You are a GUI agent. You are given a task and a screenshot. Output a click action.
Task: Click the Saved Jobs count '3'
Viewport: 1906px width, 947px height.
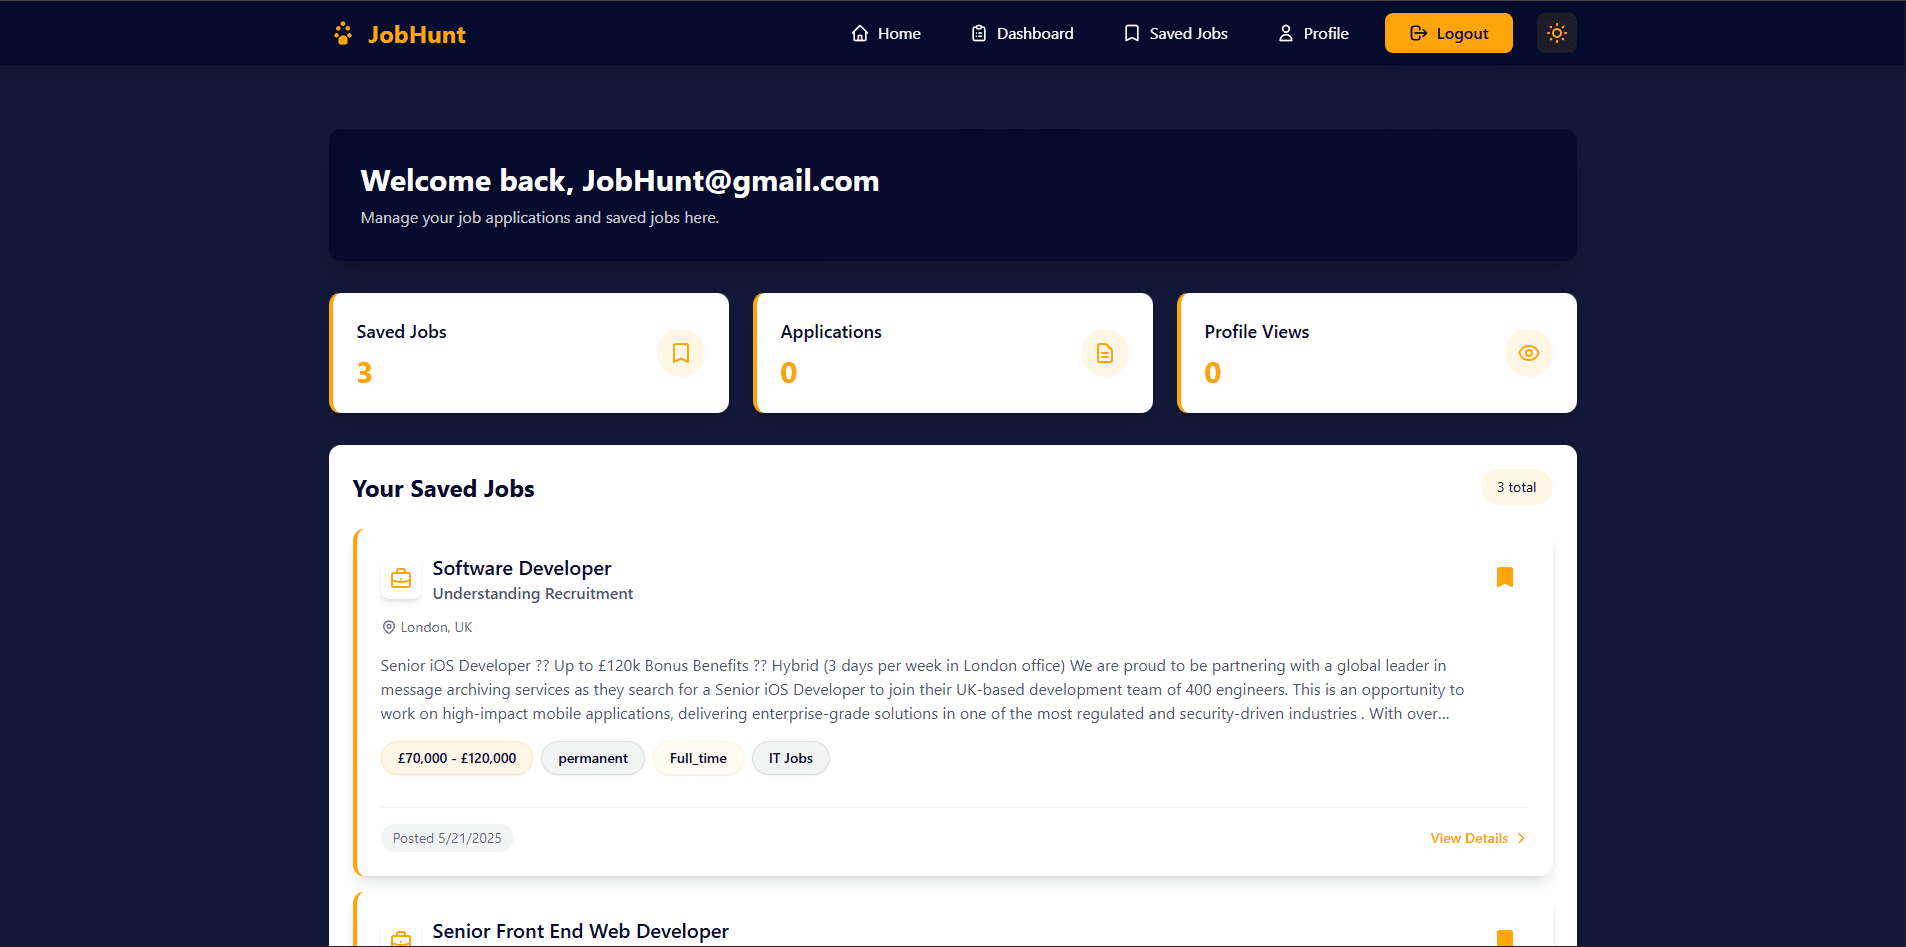coord(364,373)
